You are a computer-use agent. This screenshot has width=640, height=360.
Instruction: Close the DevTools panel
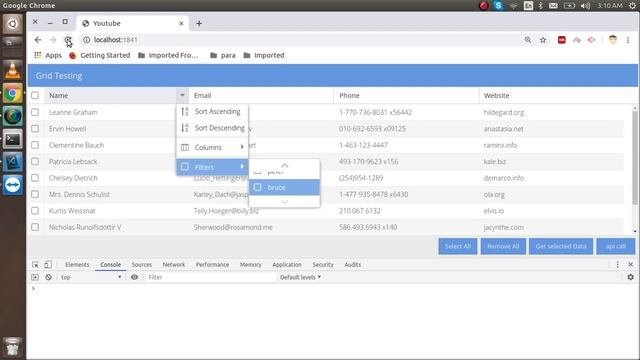[x=630, y=264]
